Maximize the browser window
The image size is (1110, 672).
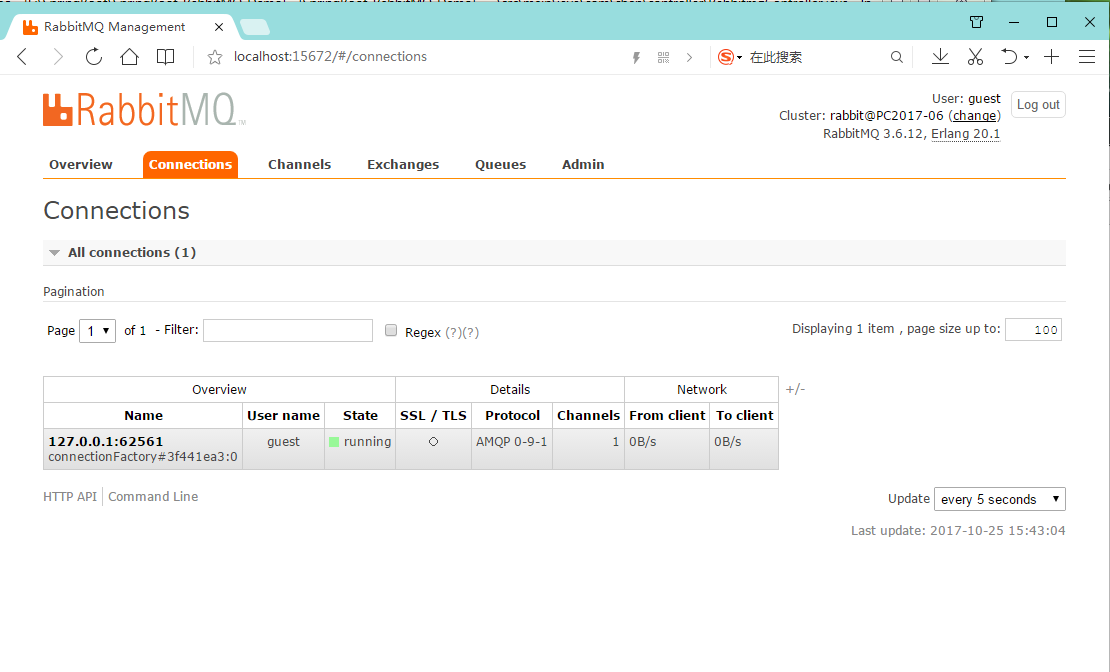click(1052, 23)
